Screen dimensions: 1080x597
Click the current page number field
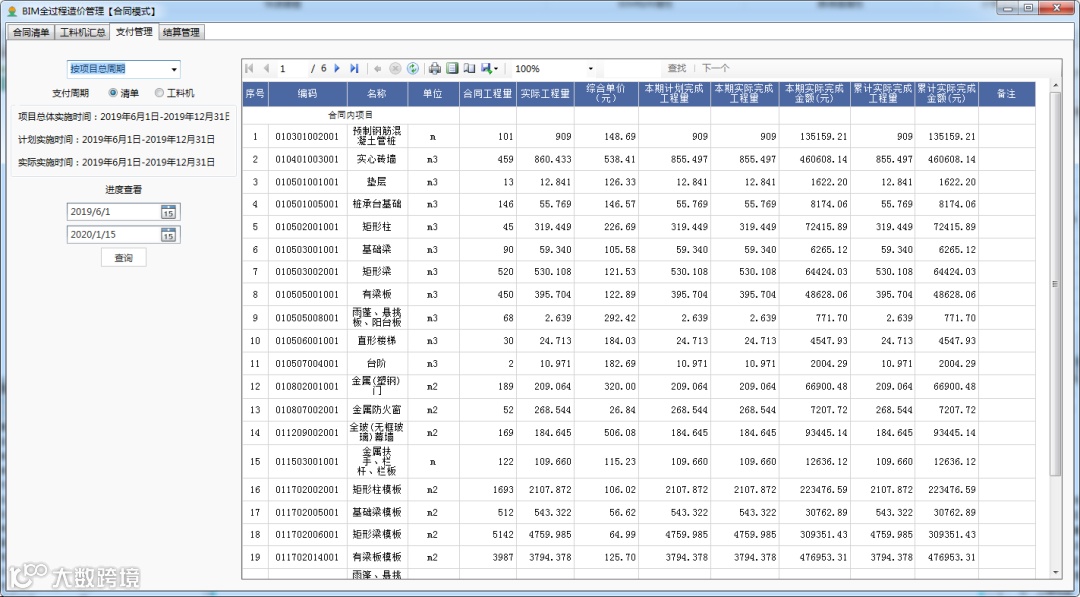(x=292, y=69)
